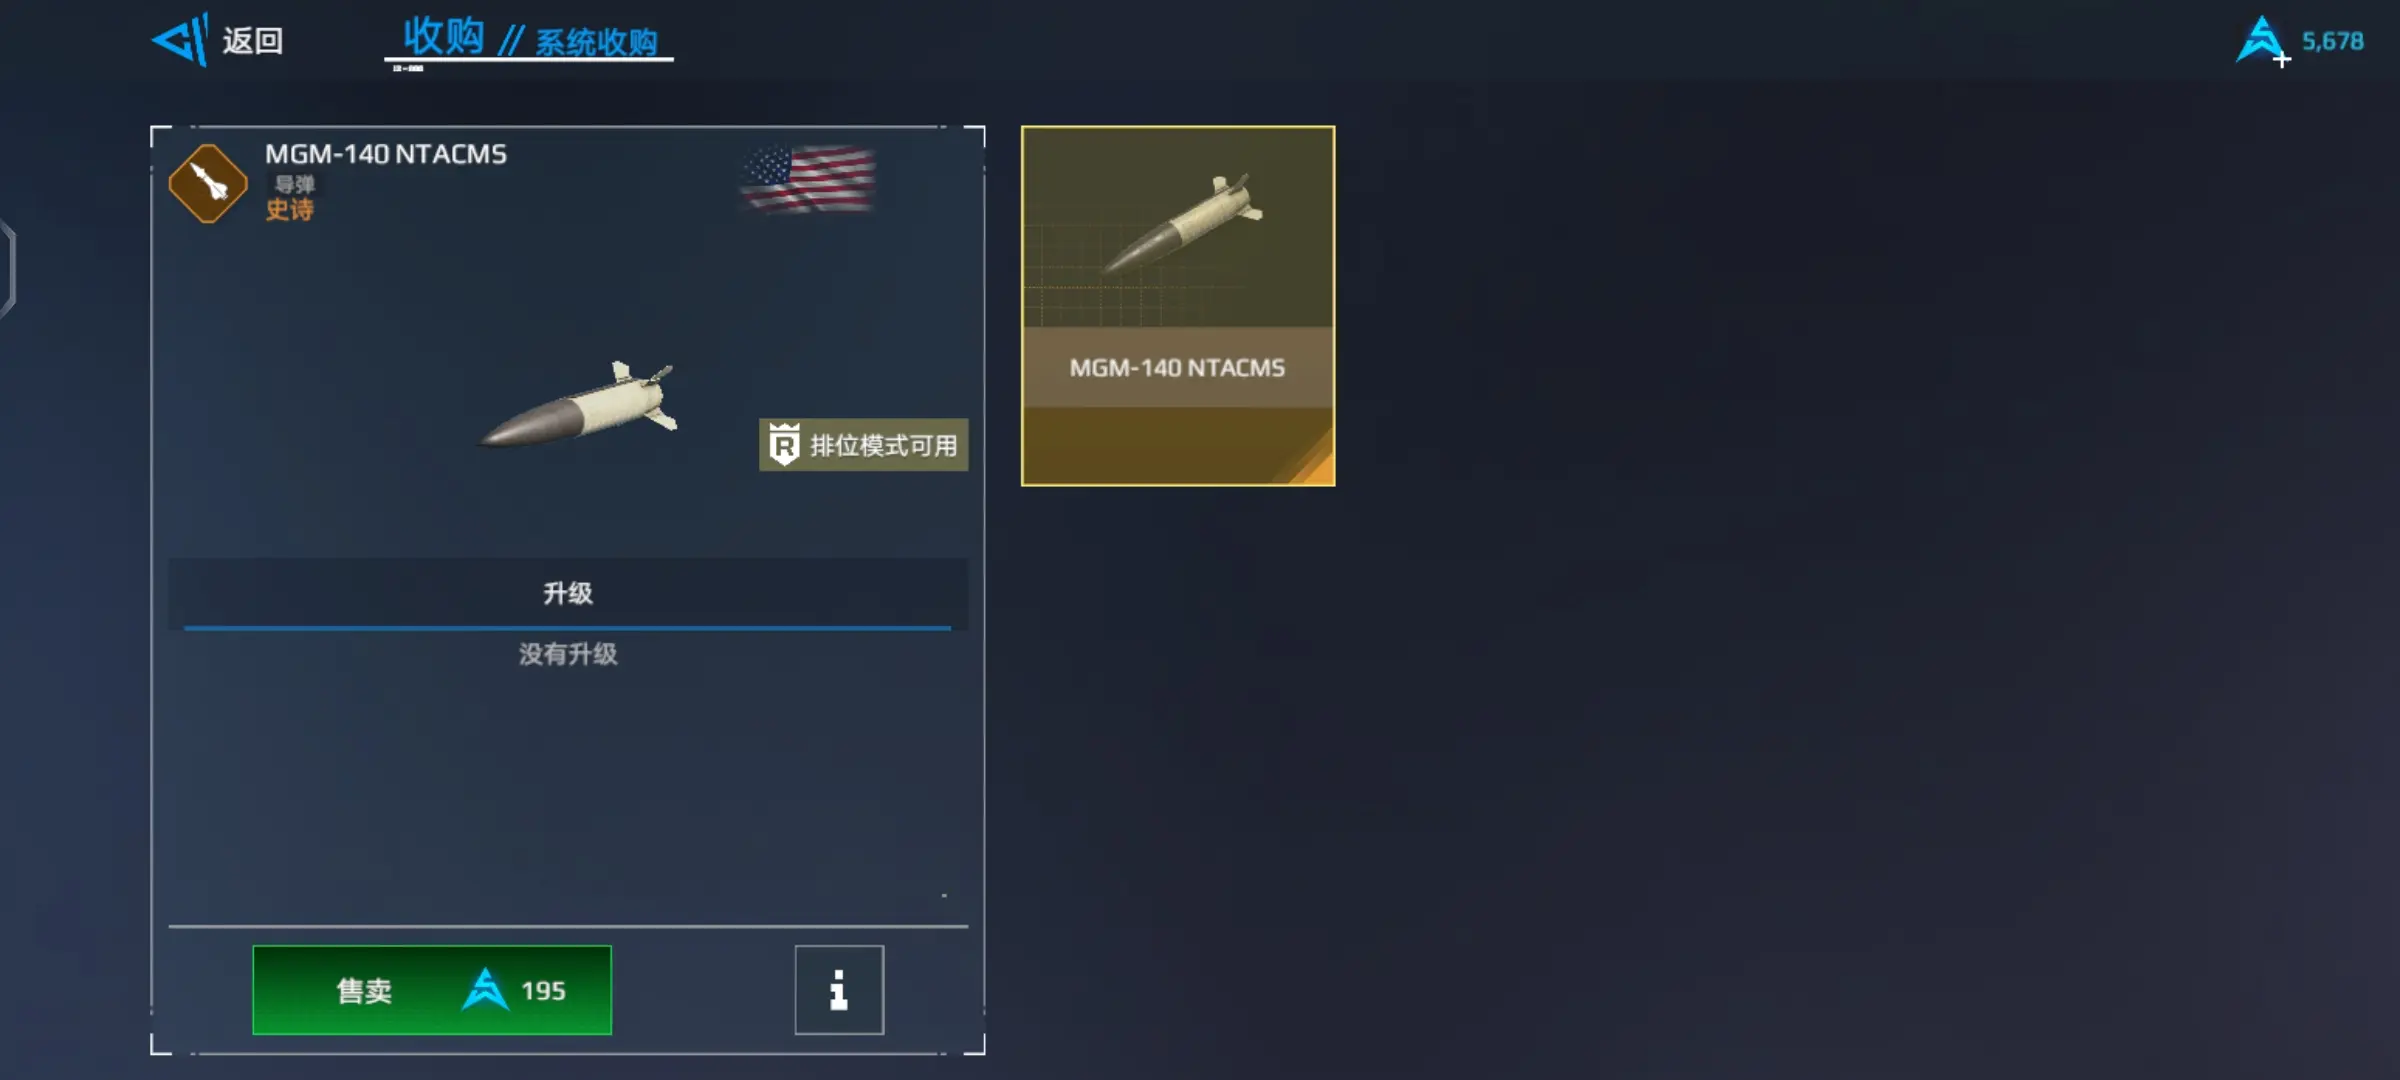Sell the missile with 售卖 button
Screen dimensions: 2400x1080
click(432, 990)
